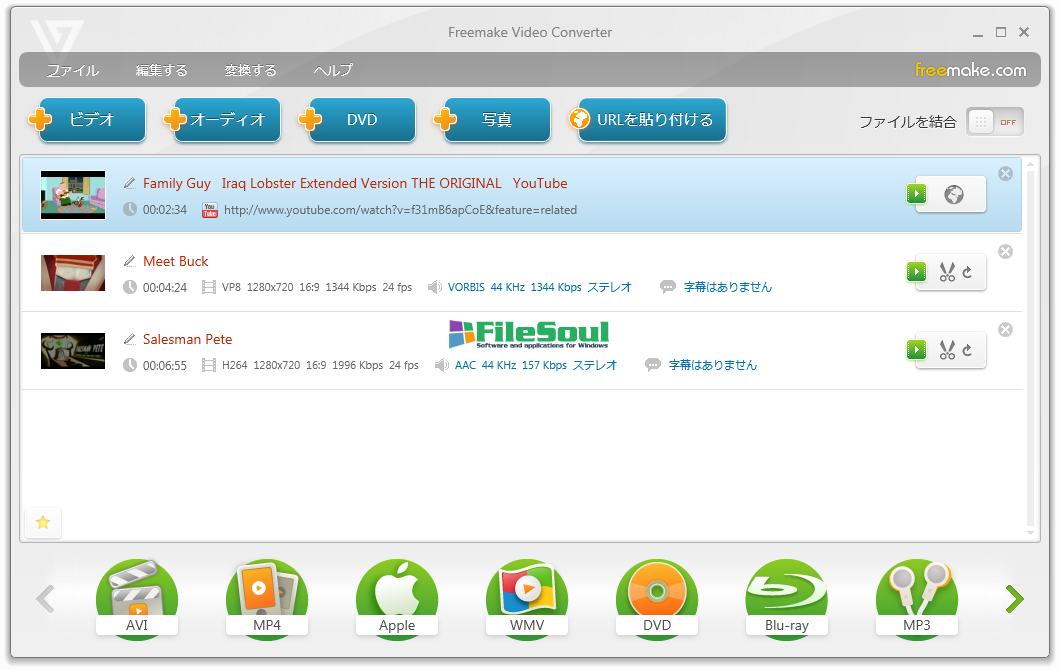Remove Meet Buck from the list

(x=1006, y=252)
